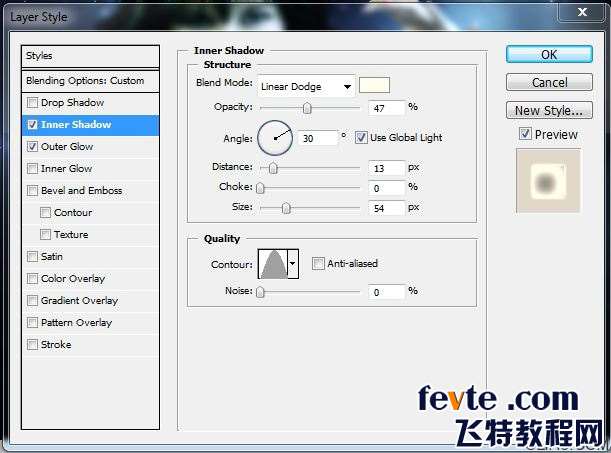Enable the Stroke checkbox
The width and height of the screenshot is (611, 453).
tap(32, 345)
